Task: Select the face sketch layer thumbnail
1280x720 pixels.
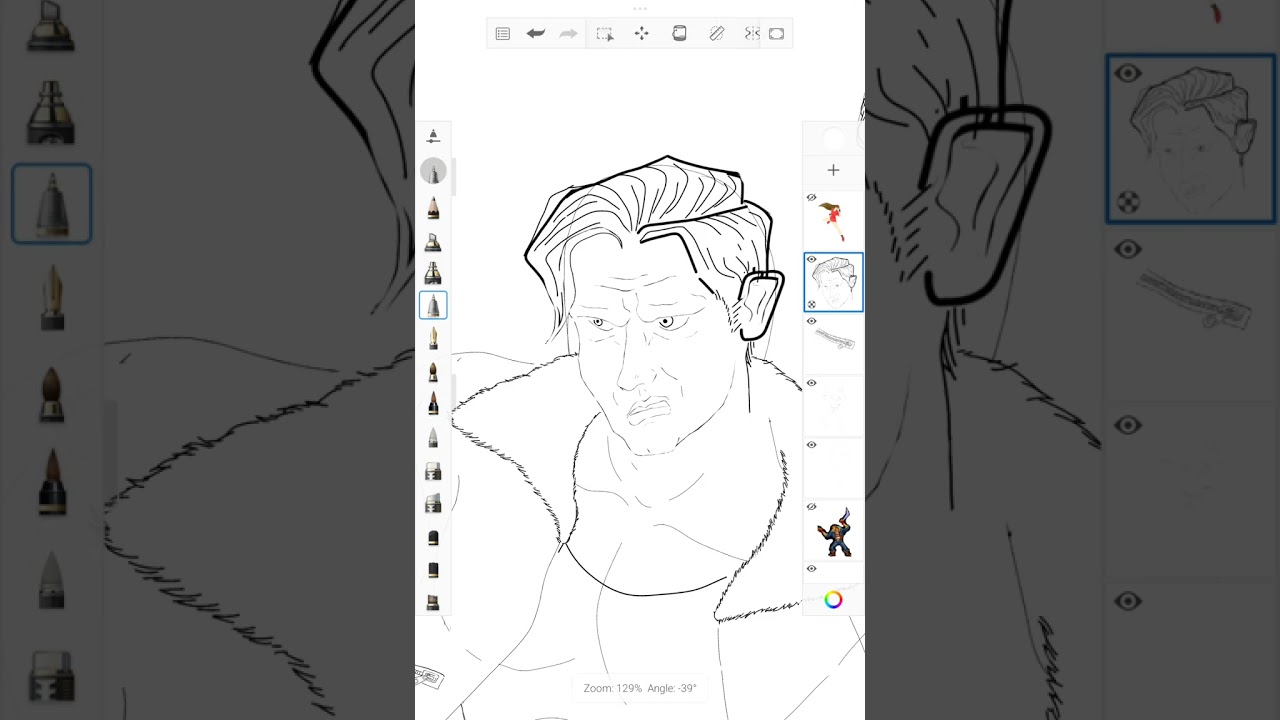Action: pos(833,282)
